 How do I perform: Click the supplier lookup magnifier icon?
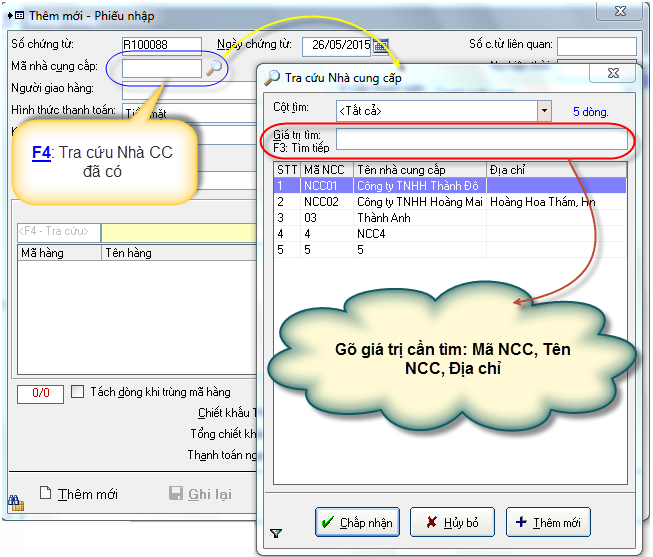pos(216,68)
